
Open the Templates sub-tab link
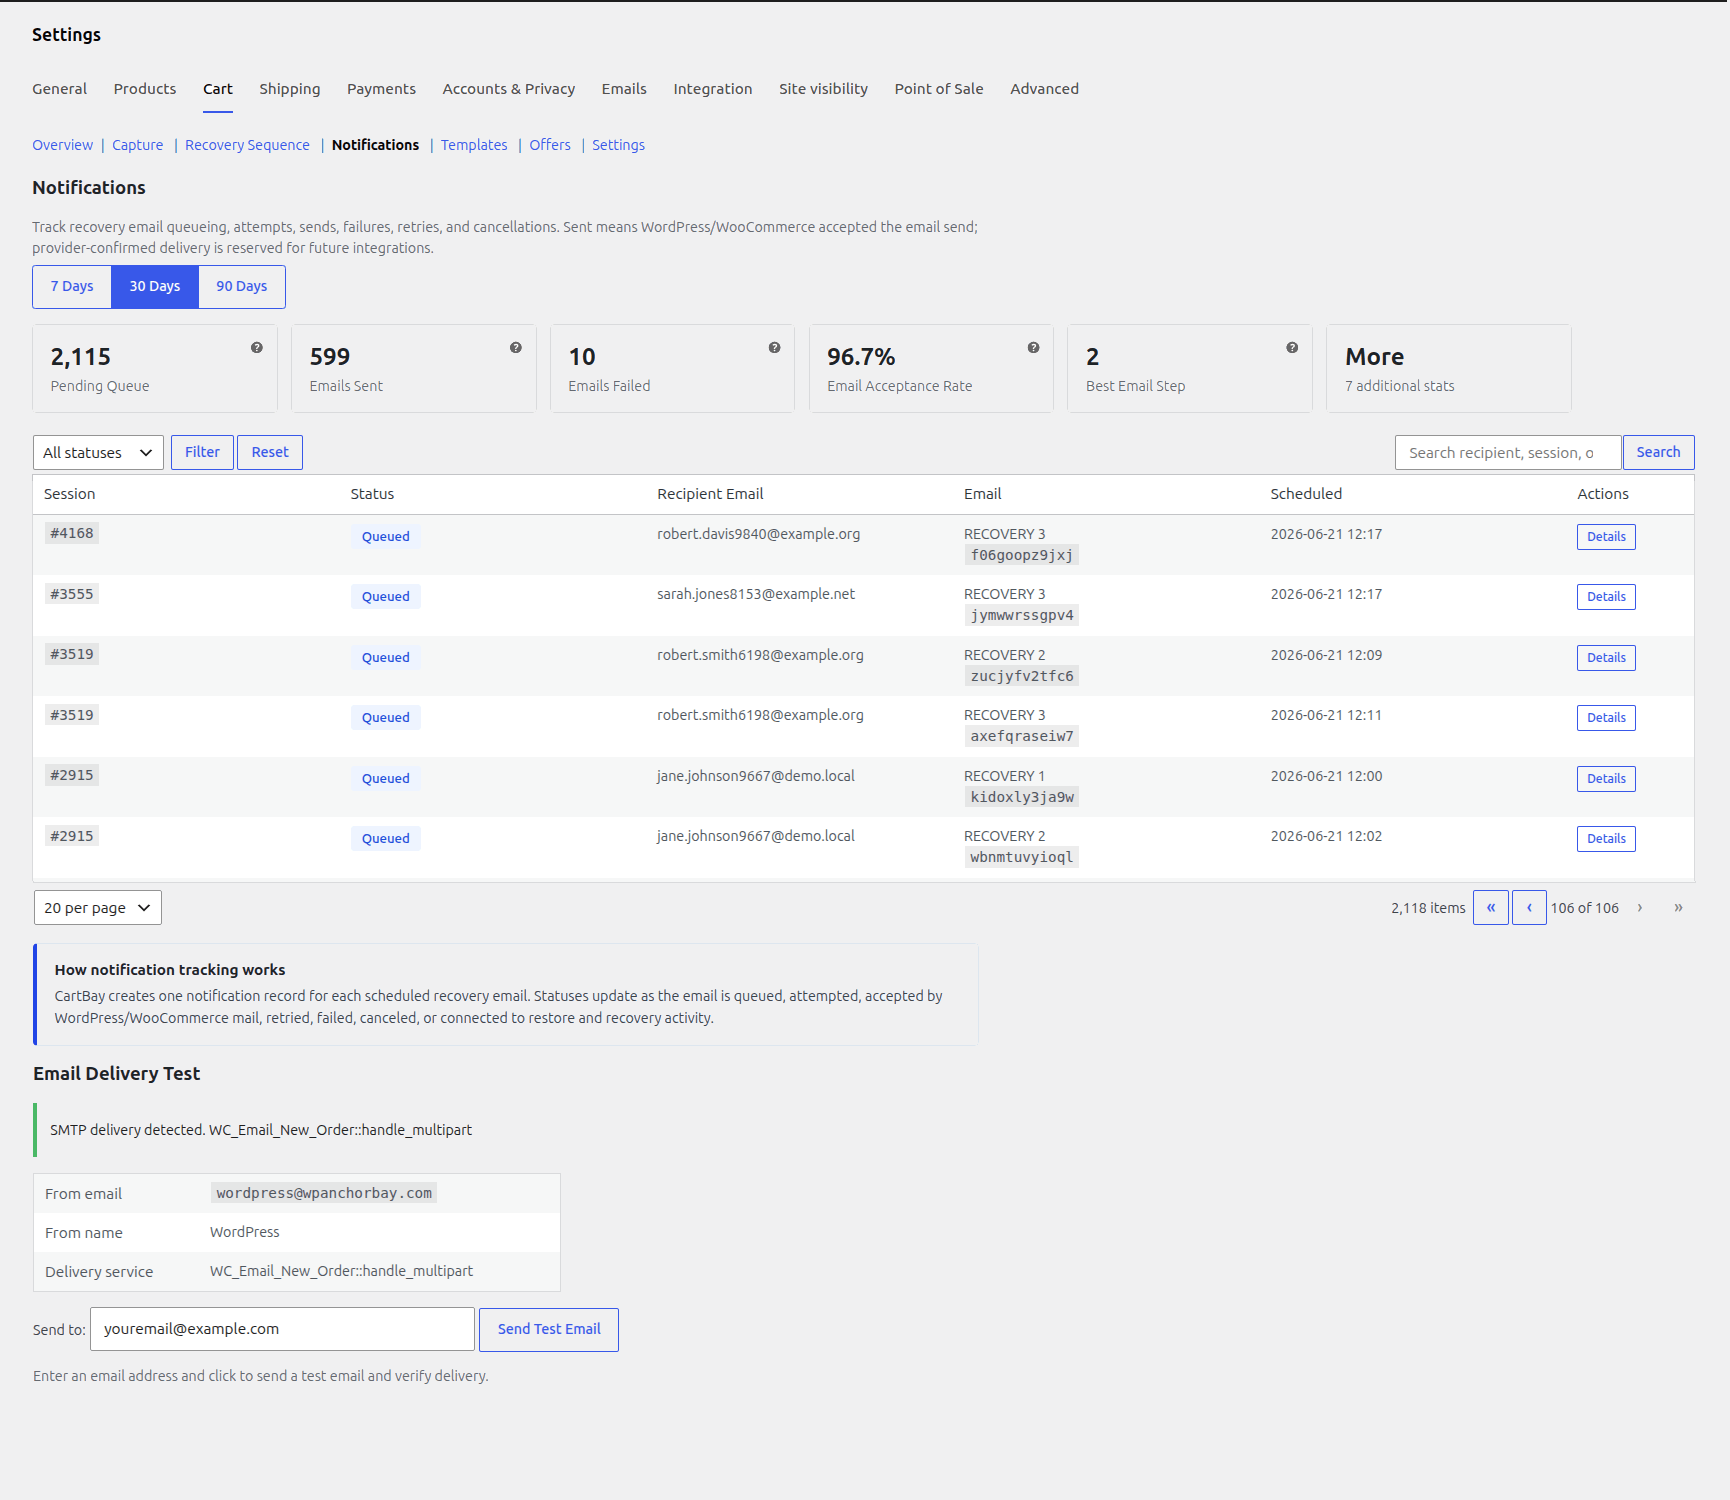(474, 145)
